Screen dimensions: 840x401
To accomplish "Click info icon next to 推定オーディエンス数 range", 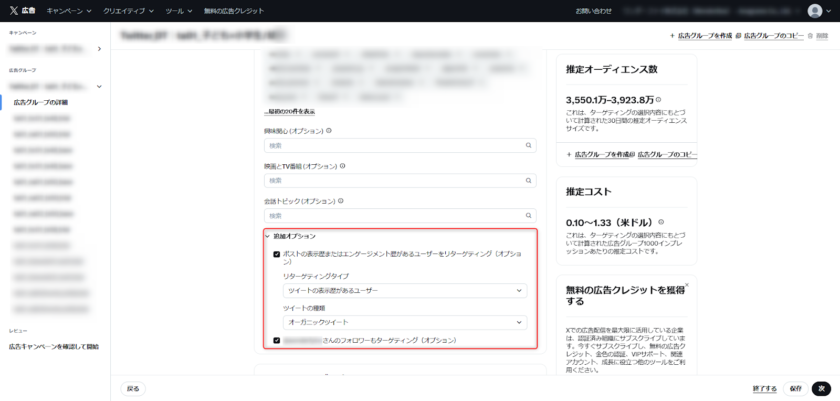I will [x=659, y=100].
